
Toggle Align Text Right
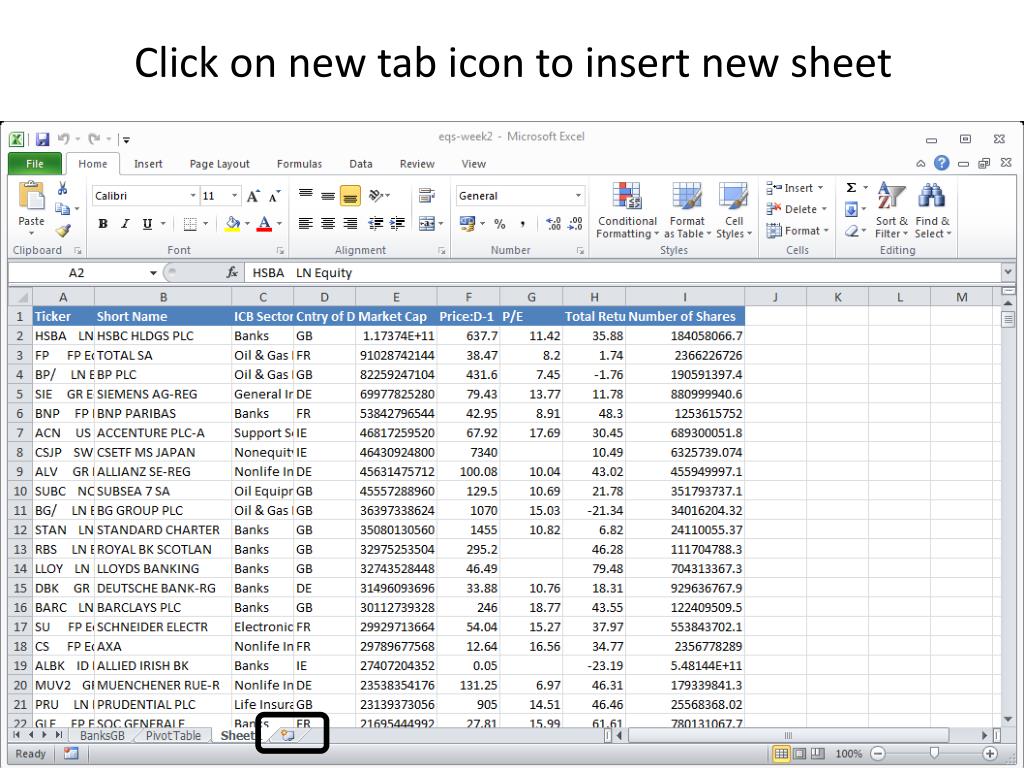[x=350, y=224]
